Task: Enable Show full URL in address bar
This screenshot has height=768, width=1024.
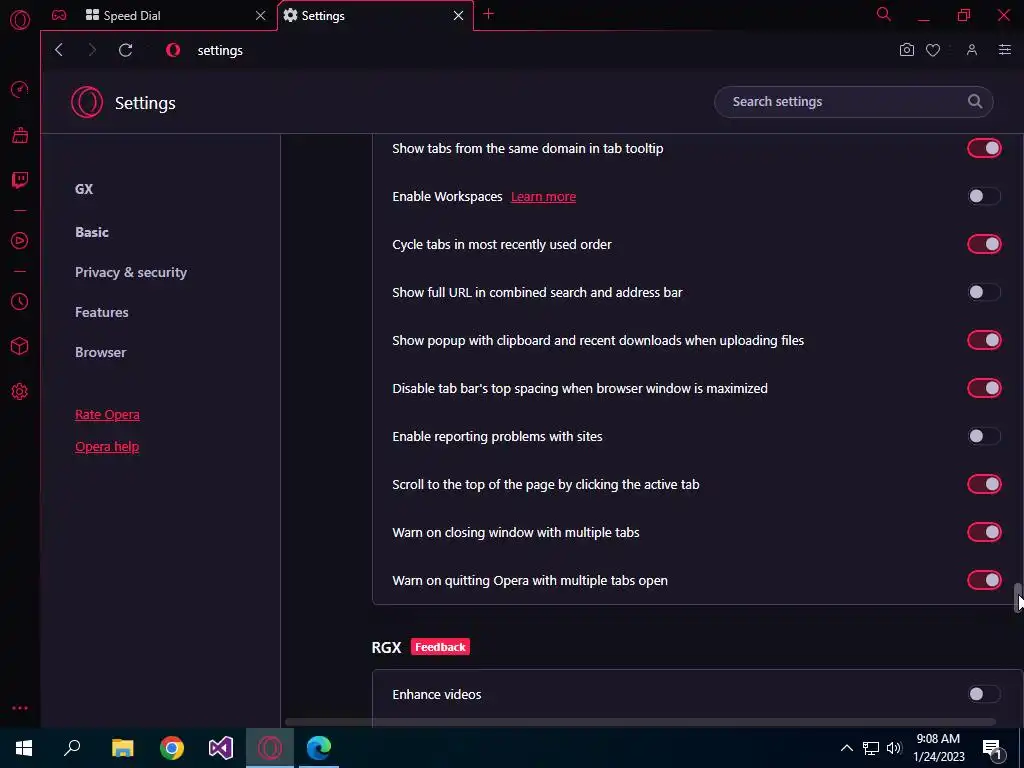Action: (x=984, y=292)
